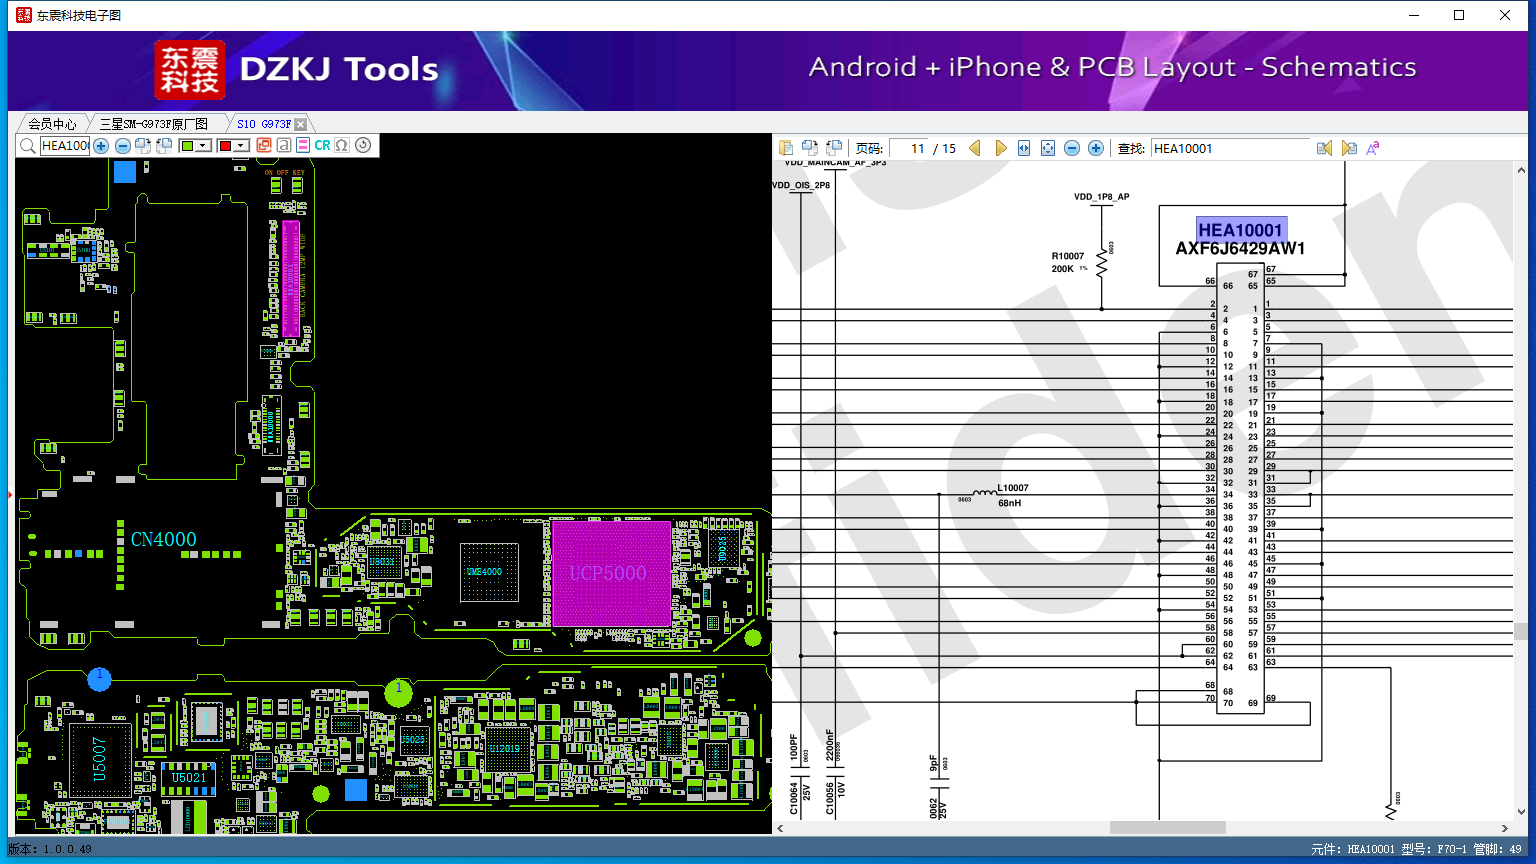
Task: Select the CN4000 connector label on PCB
Action: [164, 540]
